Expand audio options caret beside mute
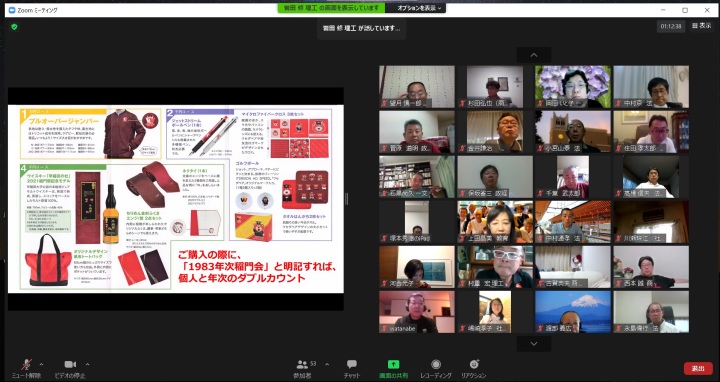 click(41, 365)
